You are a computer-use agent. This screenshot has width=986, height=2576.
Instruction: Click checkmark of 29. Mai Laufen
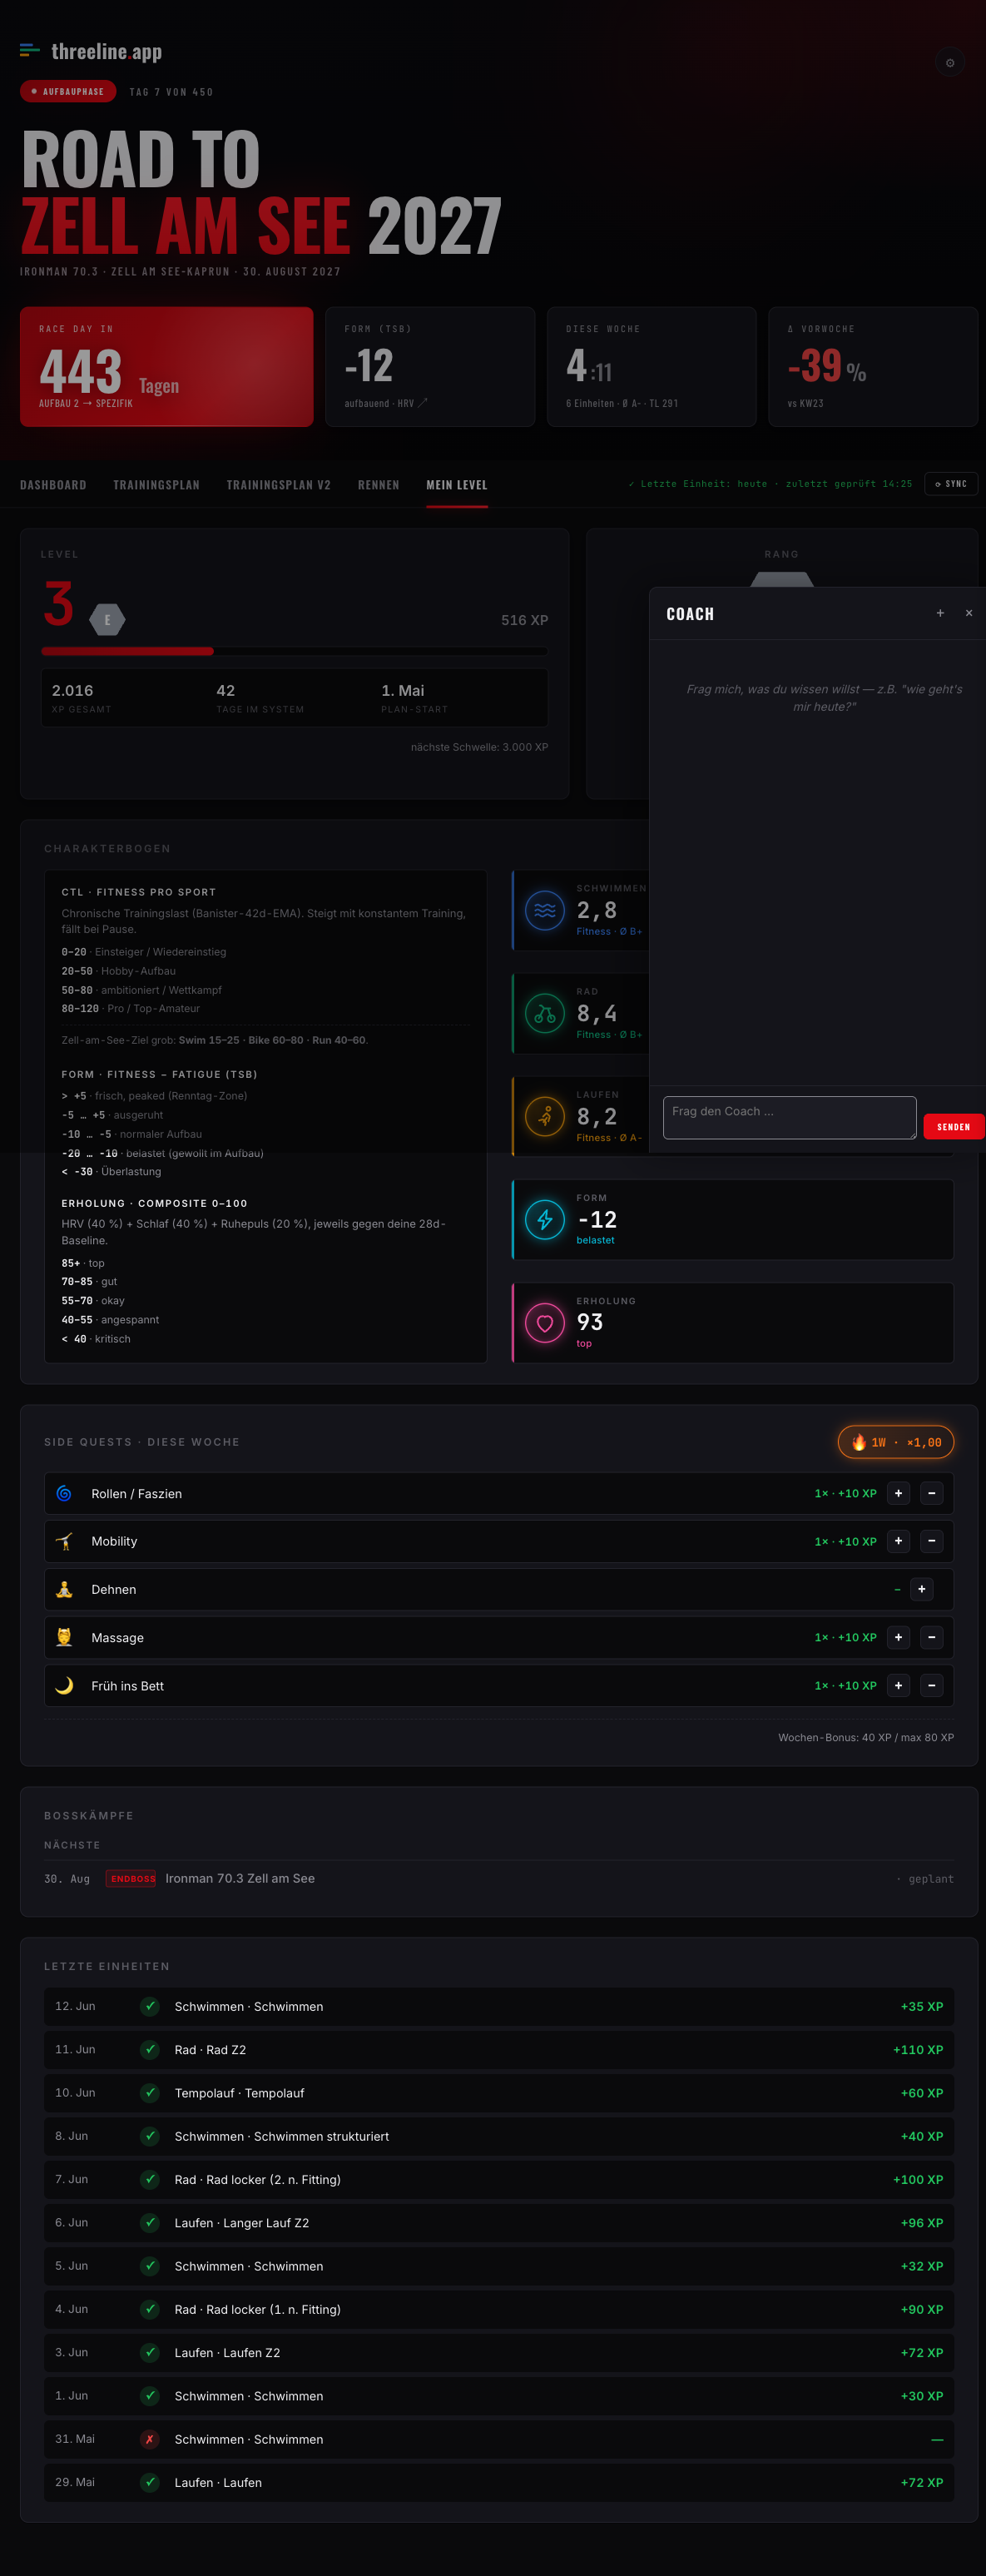pos(150,2482)
